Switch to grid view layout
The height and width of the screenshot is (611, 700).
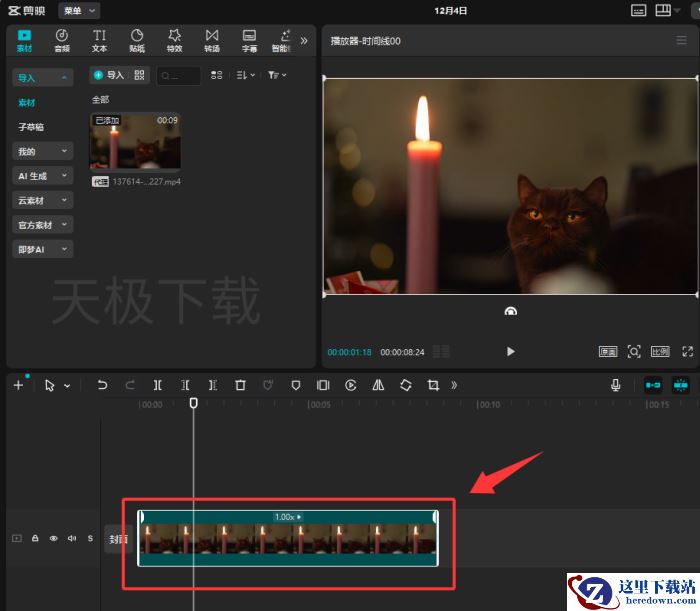pyautogui.click(x=217, y=75)
